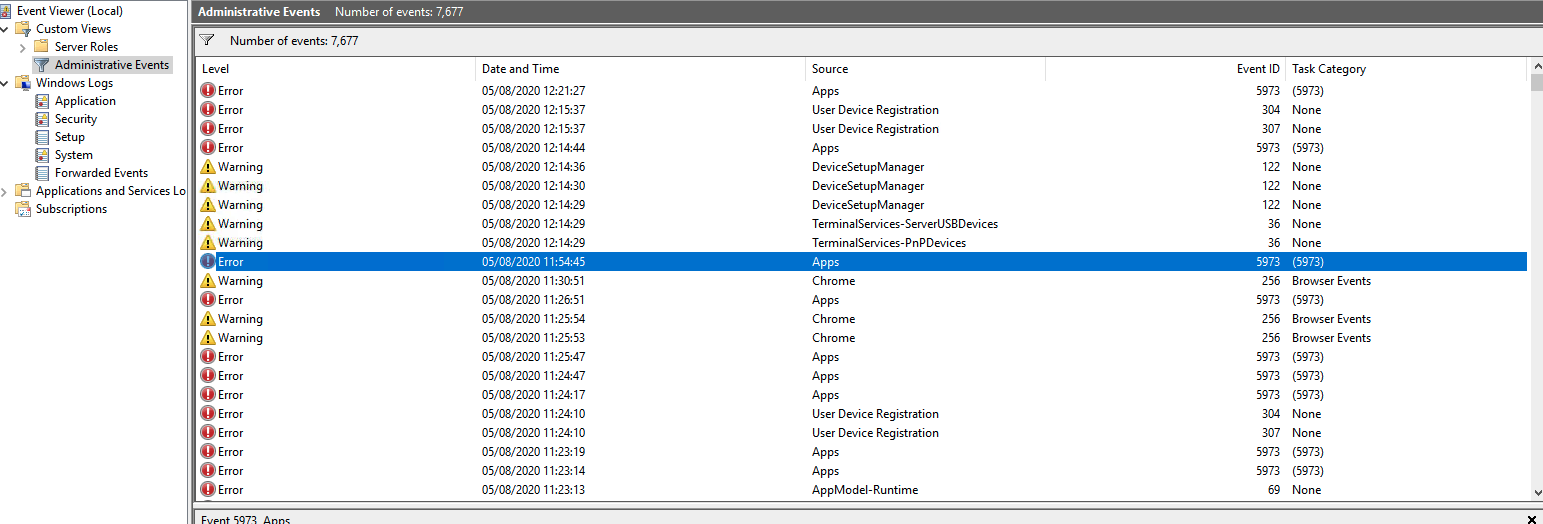The image size is (1543, 524).
Task: Select Subscriptions in the tree
Action: [x=71, y=209]
